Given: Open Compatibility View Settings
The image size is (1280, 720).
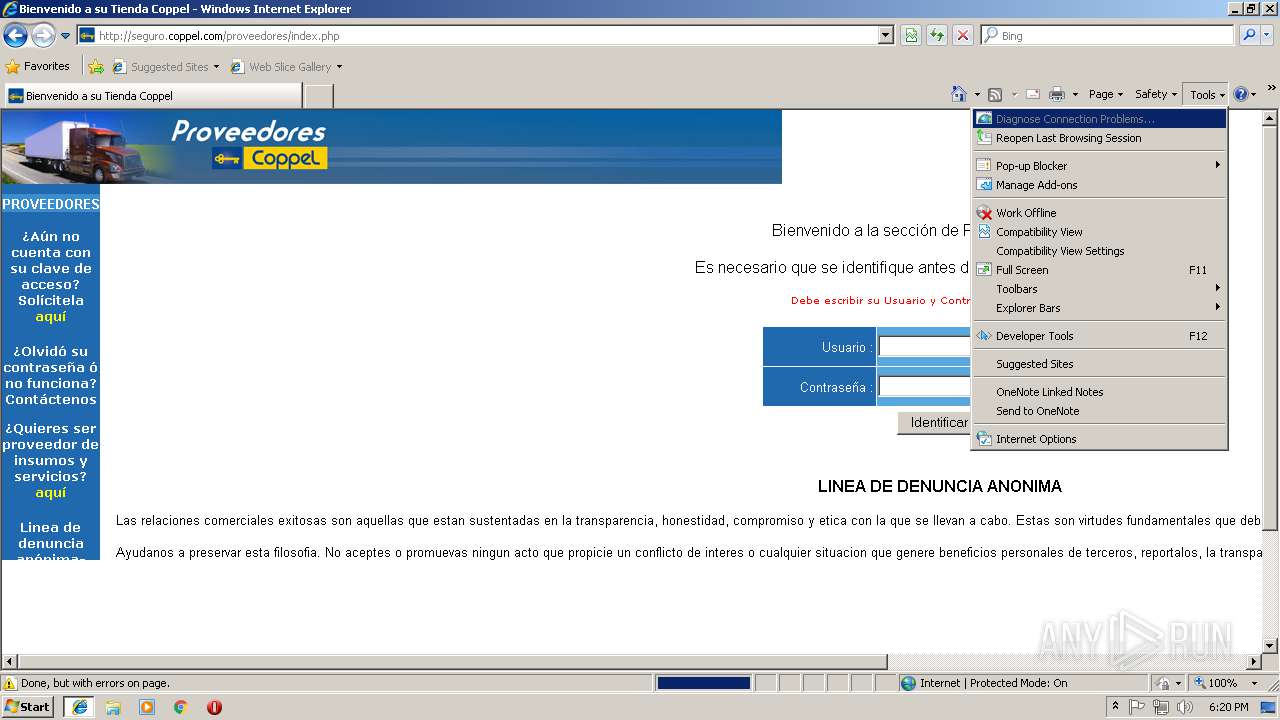Looking at the screenshot, I should (x=1099, y=251).
